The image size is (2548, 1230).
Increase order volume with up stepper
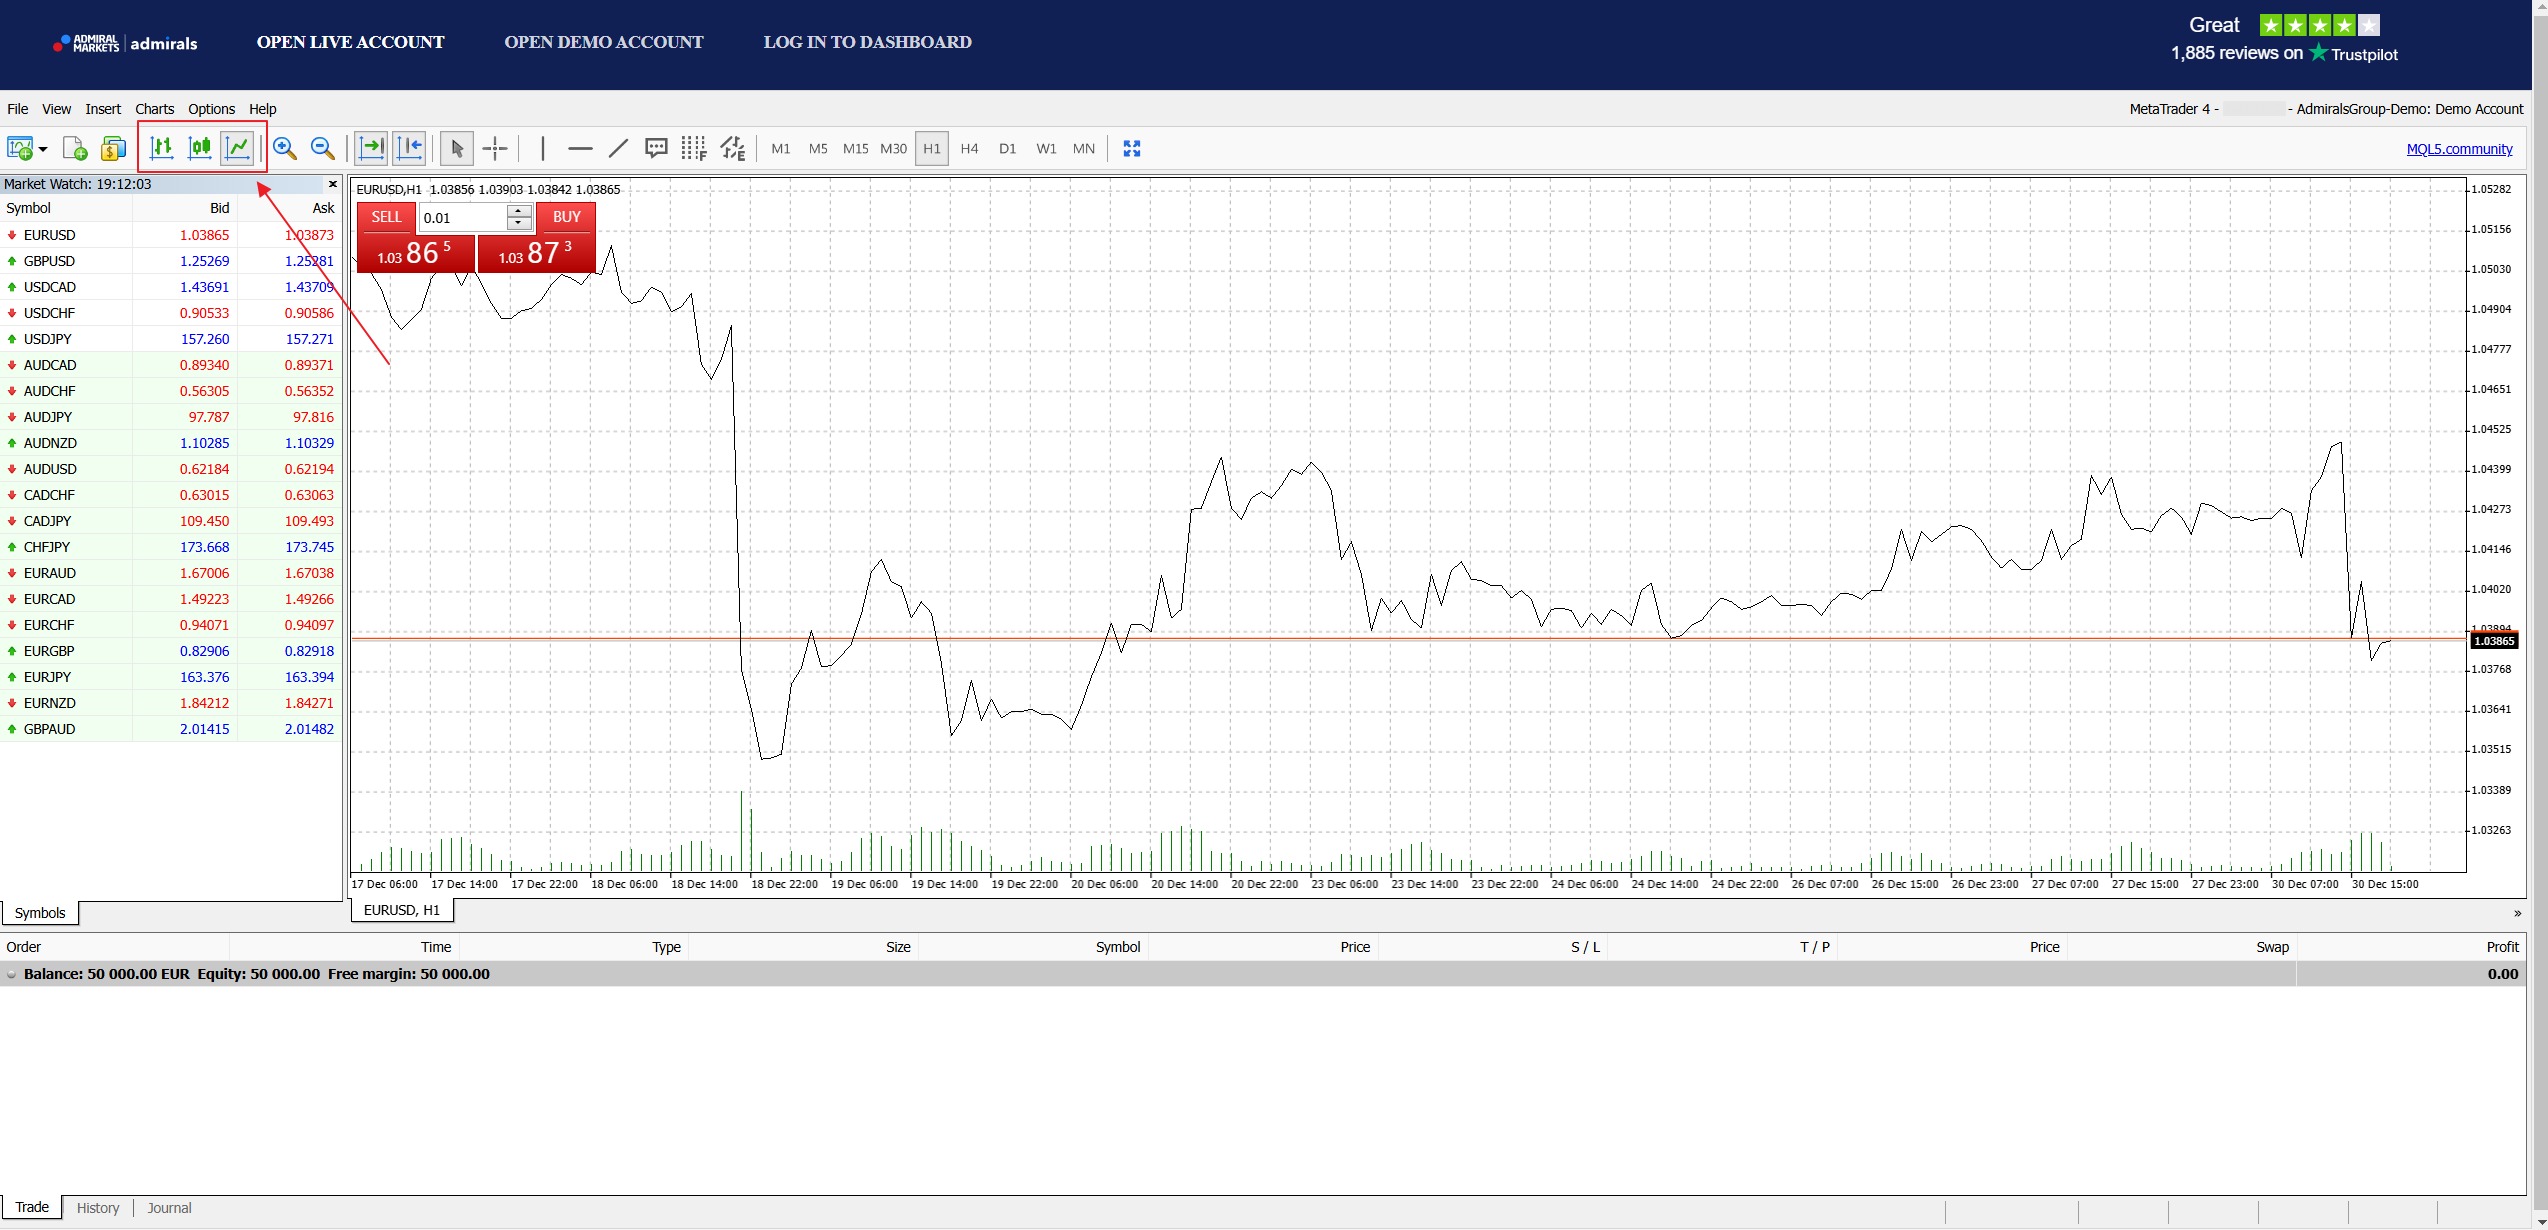coord(518,211)
